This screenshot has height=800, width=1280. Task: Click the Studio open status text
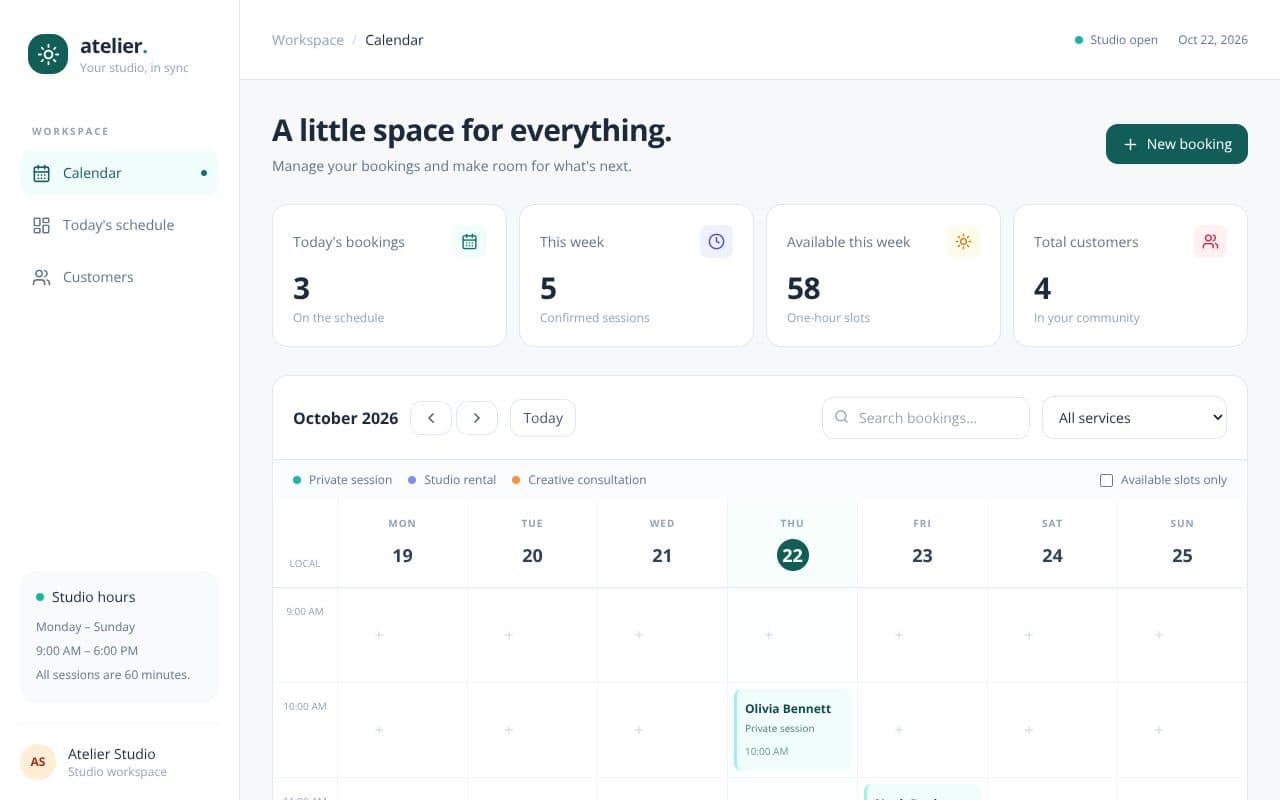coord(1124,40)
